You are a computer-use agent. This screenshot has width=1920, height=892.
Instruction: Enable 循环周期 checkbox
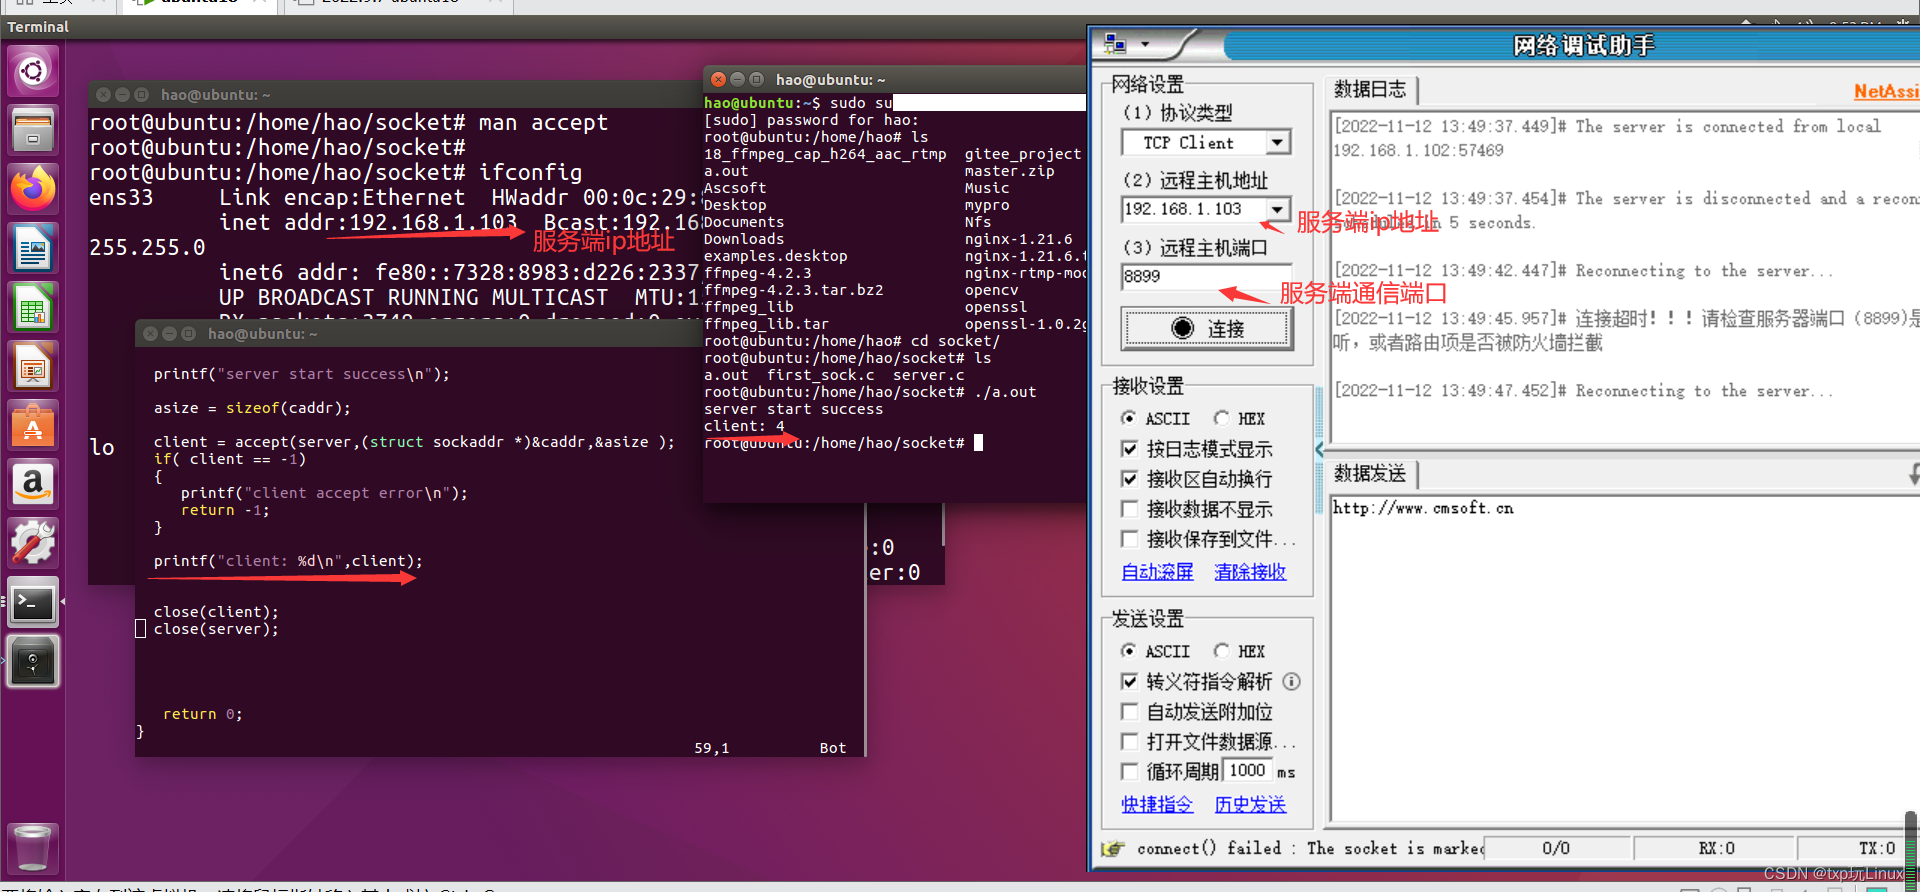tap(1130, 772)
